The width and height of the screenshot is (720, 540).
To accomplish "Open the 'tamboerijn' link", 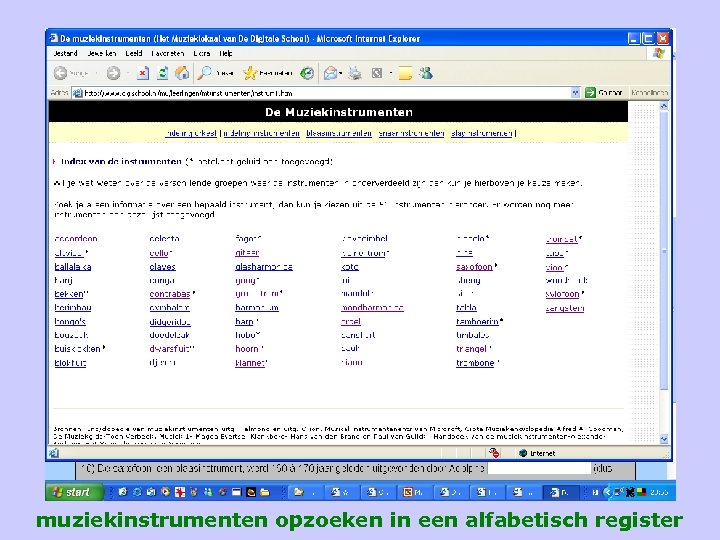I will click(x=477, y=321).
